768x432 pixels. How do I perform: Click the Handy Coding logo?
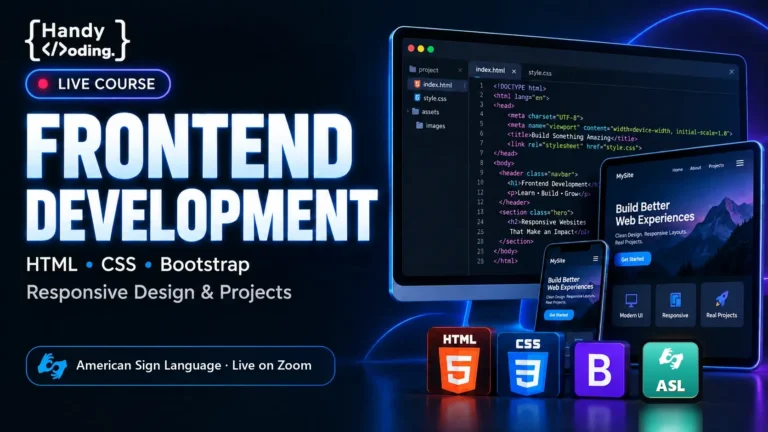coord(77,40)
